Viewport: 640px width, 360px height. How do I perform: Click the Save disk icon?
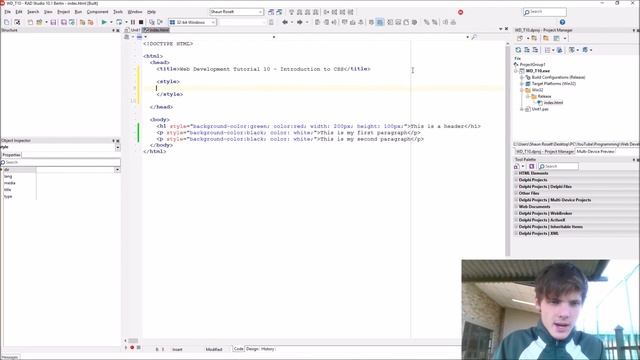pos(53,22)
